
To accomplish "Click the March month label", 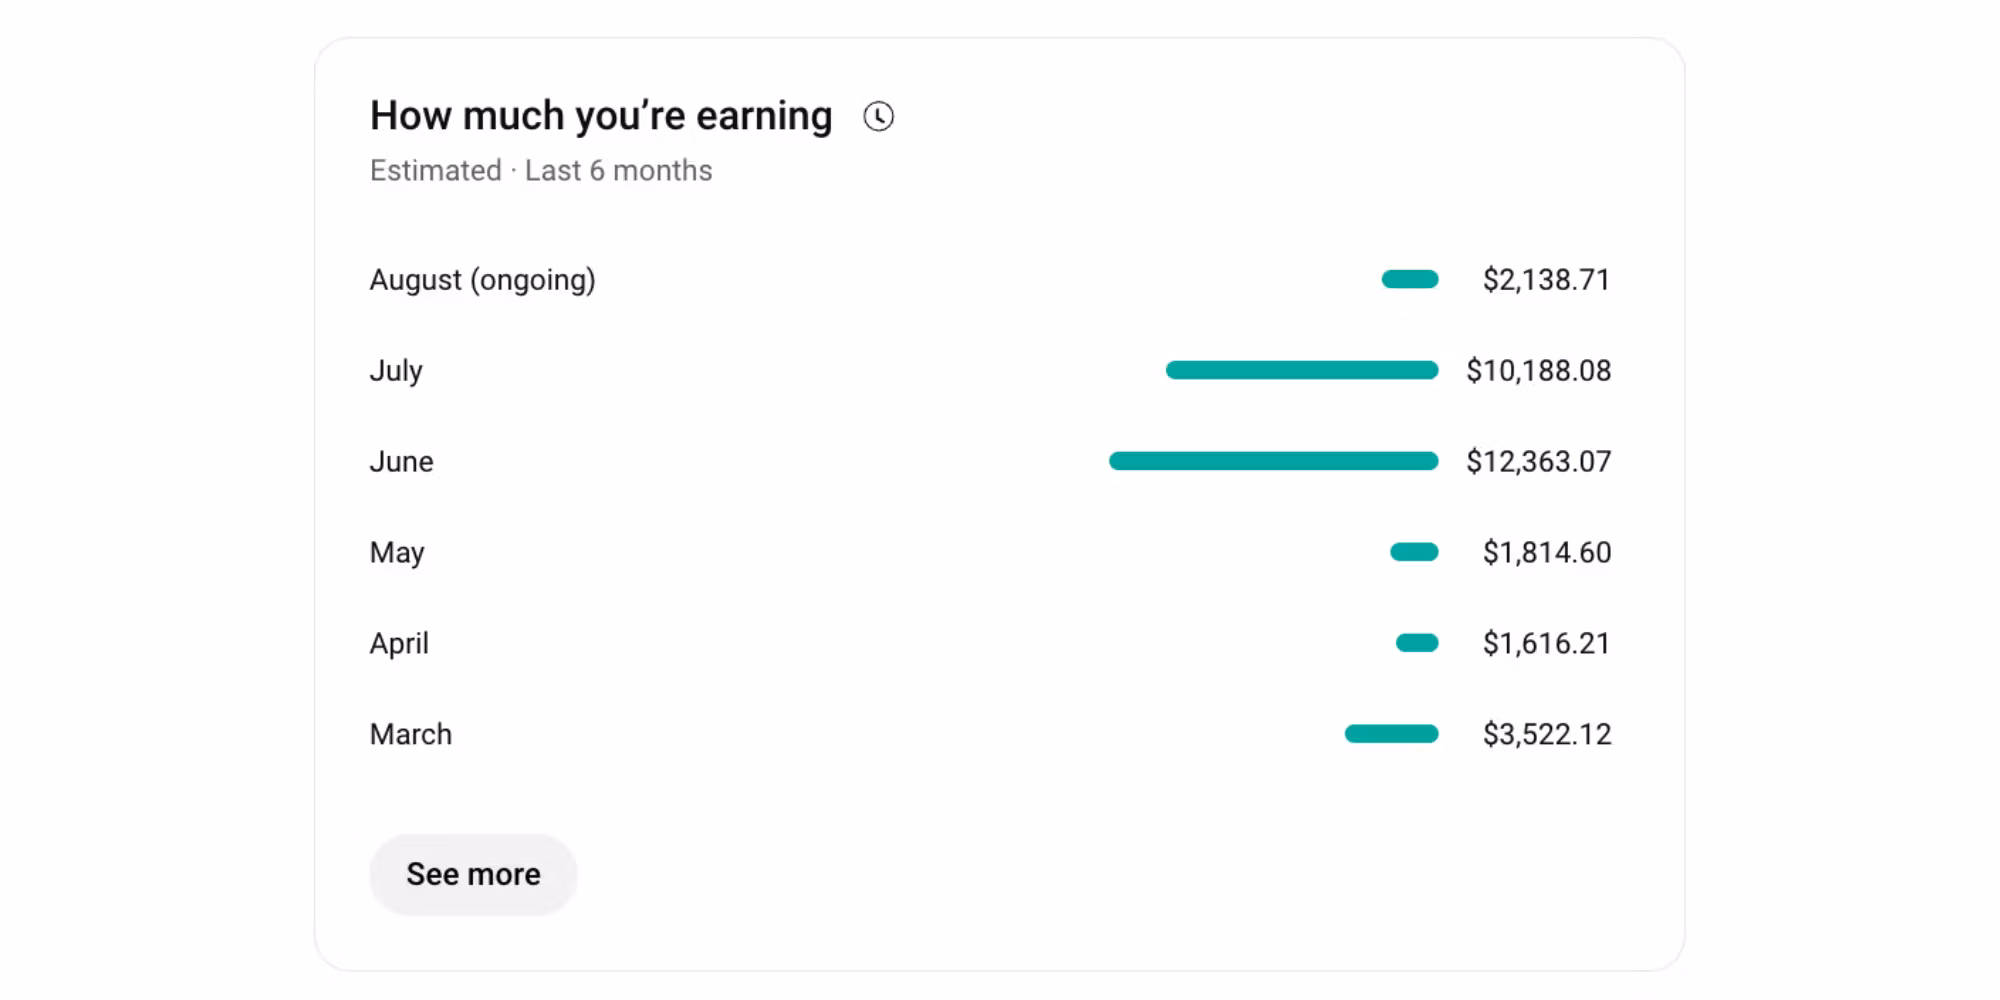I will pos(410,735).
